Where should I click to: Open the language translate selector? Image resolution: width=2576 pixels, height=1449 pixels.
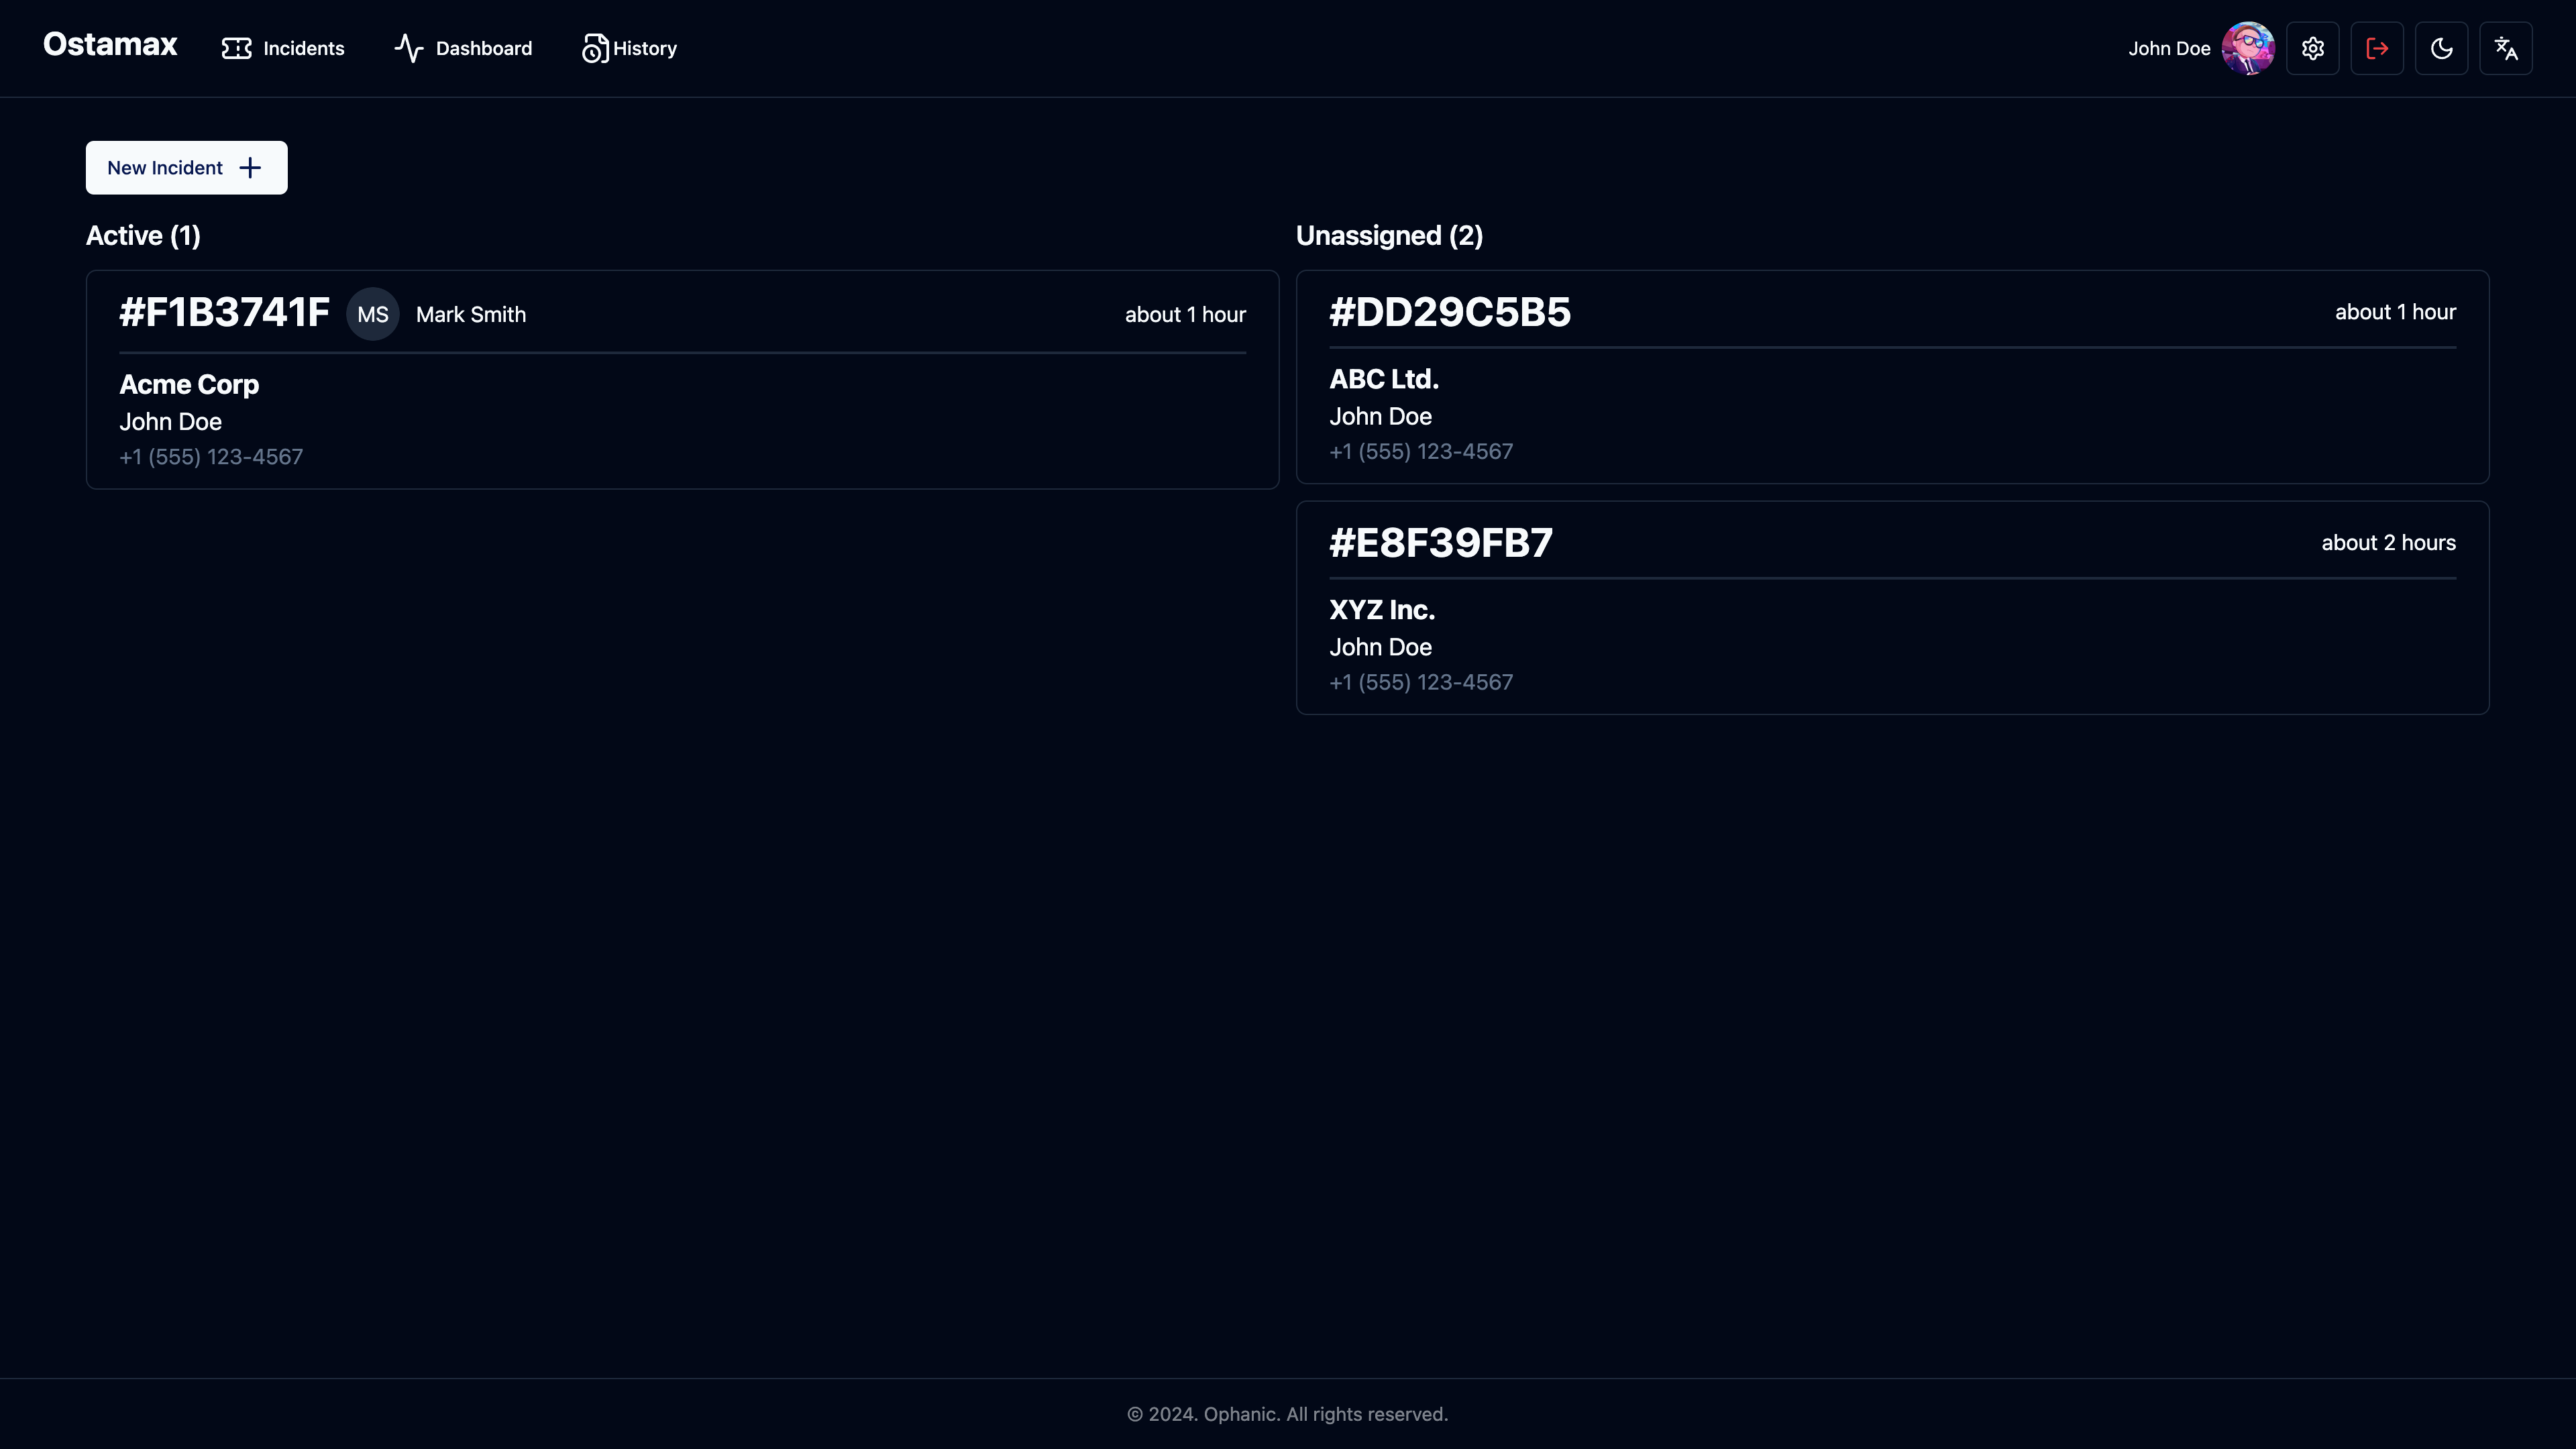pos(2506,48)
